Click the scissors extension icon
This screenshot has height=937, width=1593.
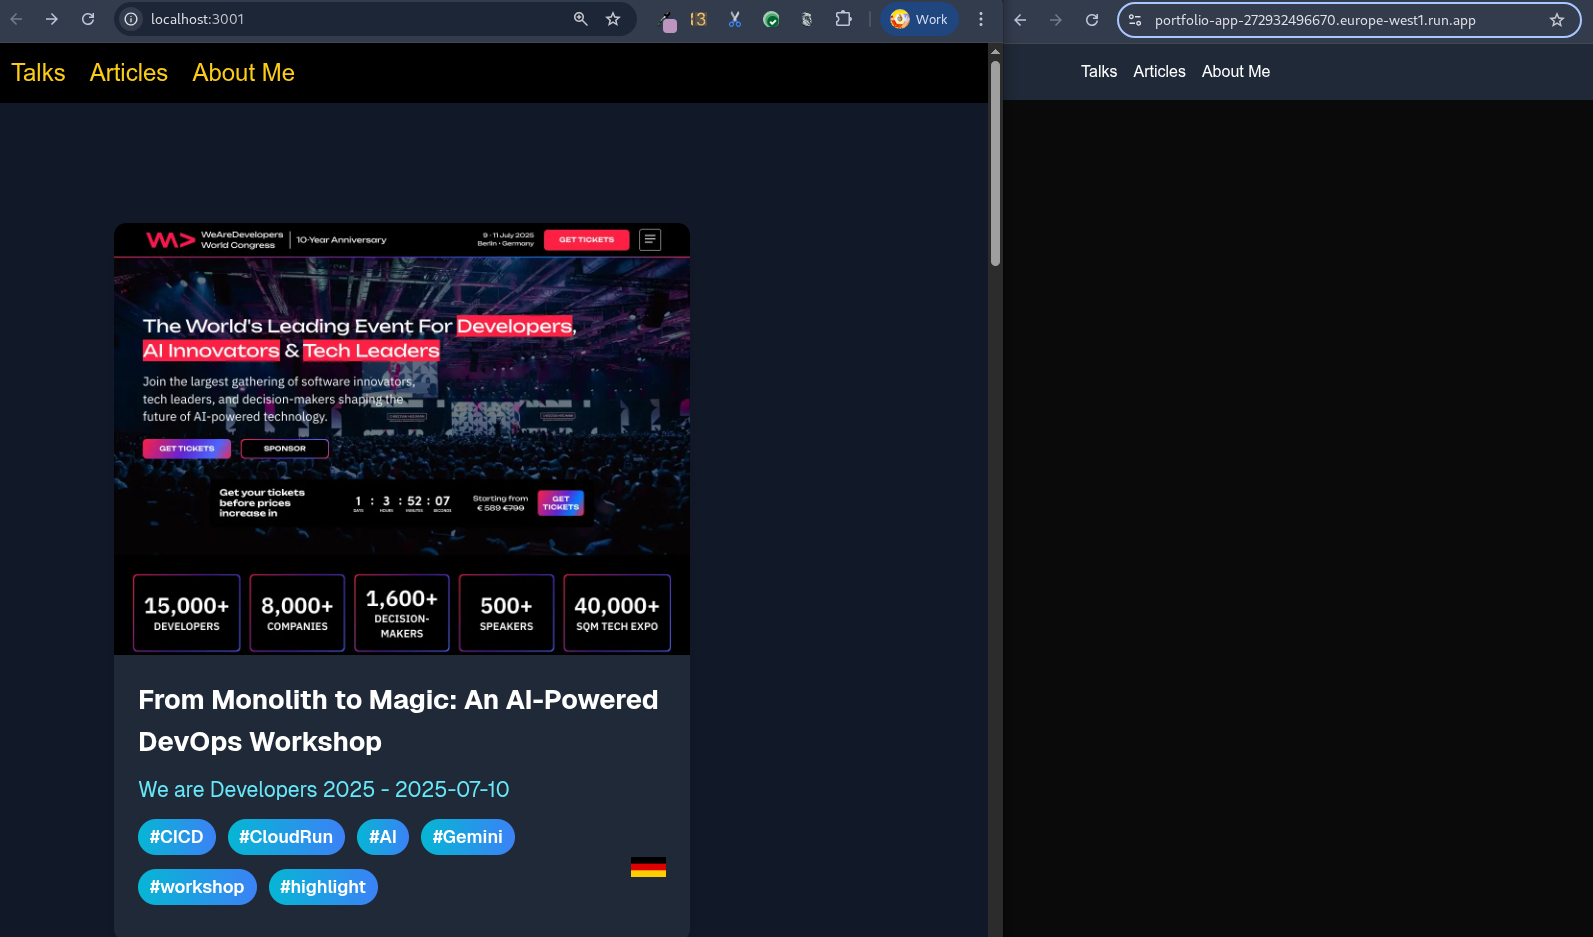coord(735,19)
